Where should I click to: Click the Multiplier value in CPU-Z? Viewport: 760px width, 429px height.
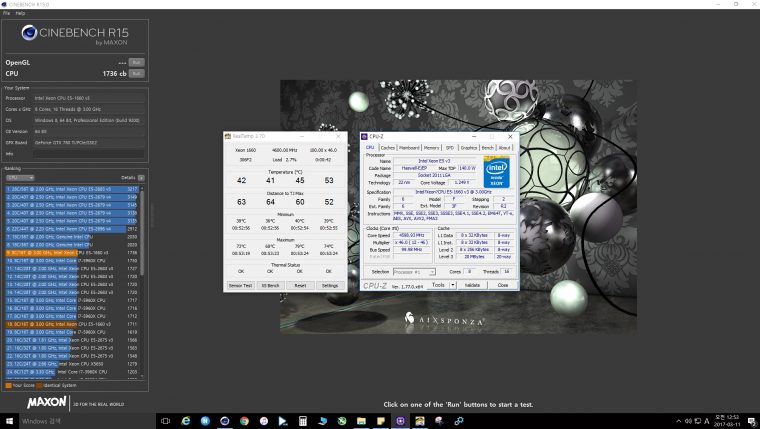(412, 242)
